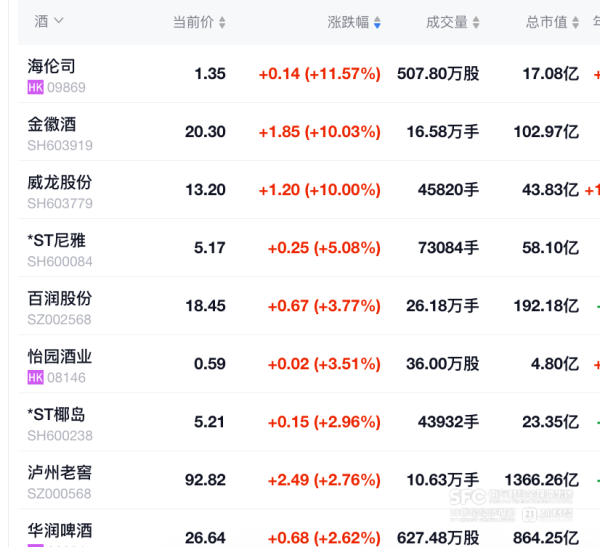Sort by 总市值 column arrows

click(x=576, y=22)
